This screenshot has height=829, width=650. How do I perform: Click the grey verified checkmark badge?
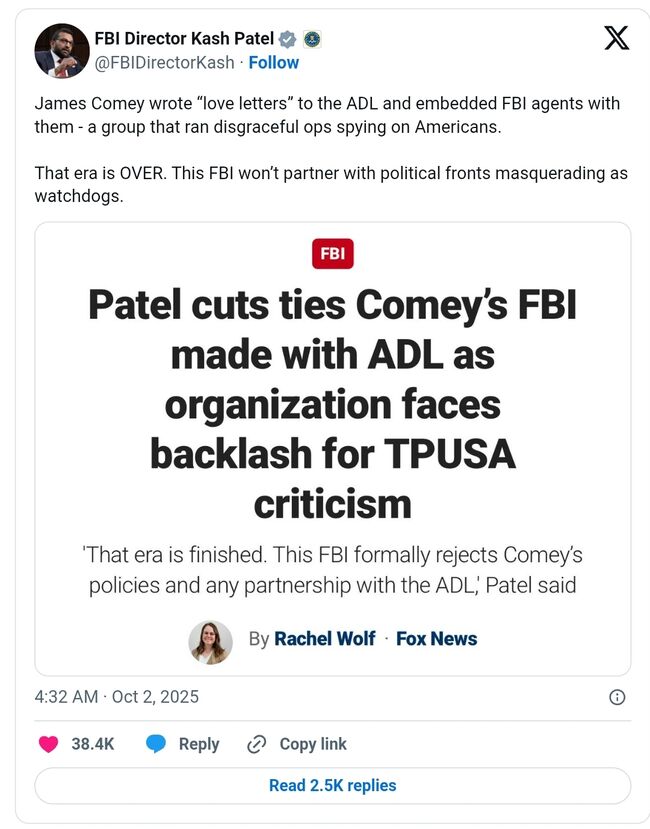[287, 39]
